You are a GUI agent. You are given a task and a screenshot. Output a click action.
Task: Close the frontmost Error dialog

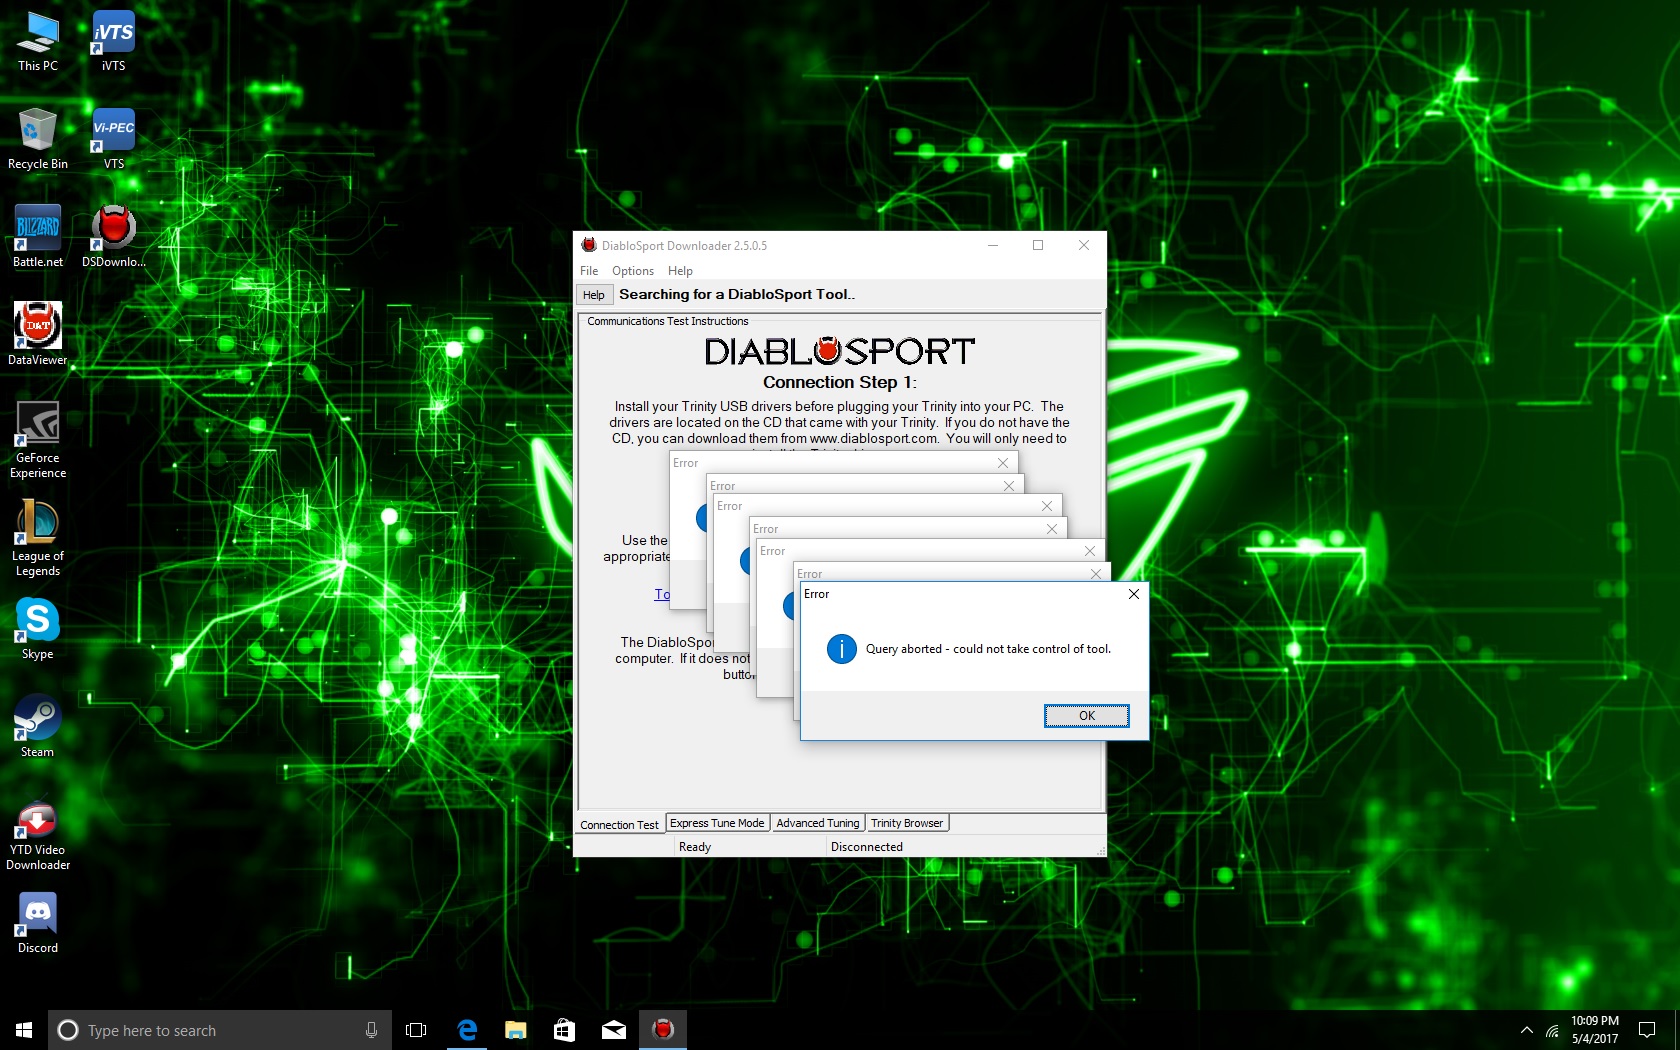click(1134, 594)
